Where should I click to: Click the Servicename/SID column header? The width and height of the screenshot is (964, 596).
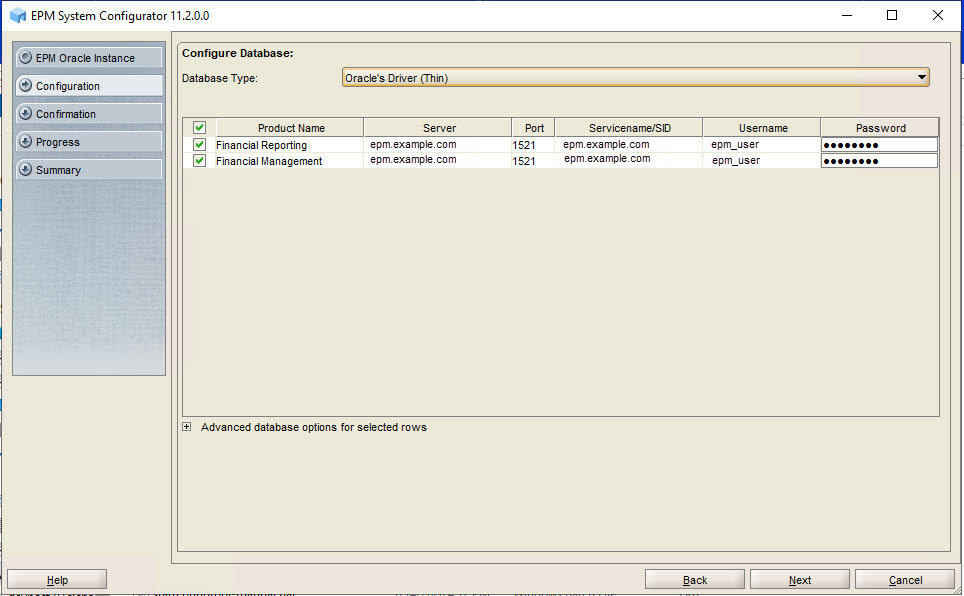pyautogui.click(x=629, y=128)
